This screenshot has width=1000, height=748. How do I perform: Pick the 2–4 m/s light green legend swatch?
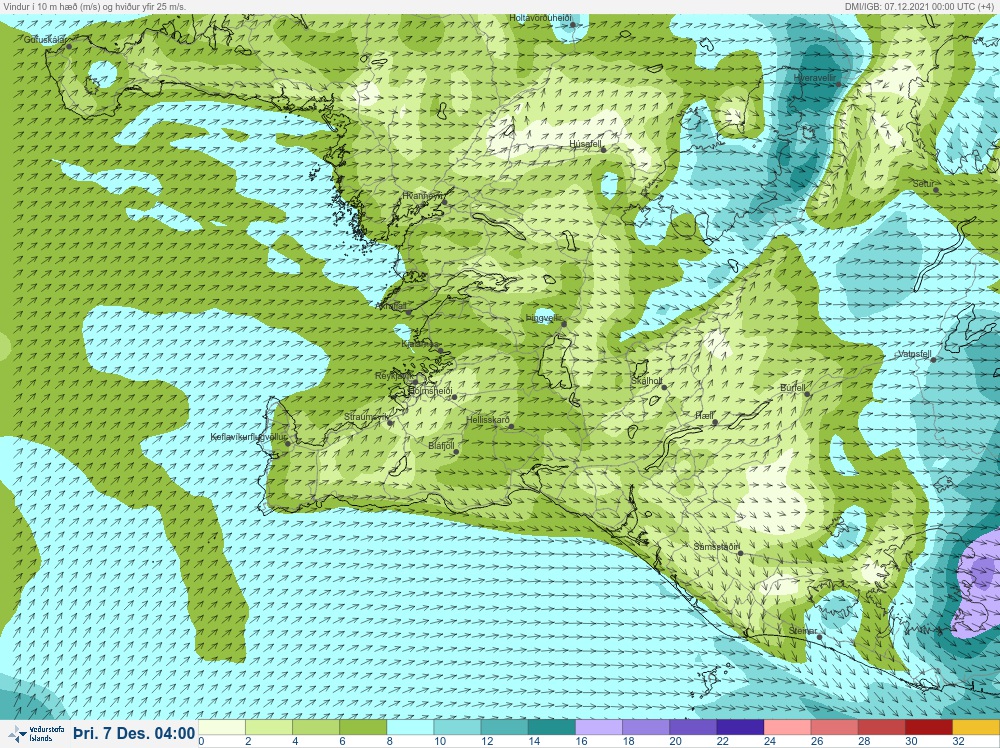click(269, 728)
